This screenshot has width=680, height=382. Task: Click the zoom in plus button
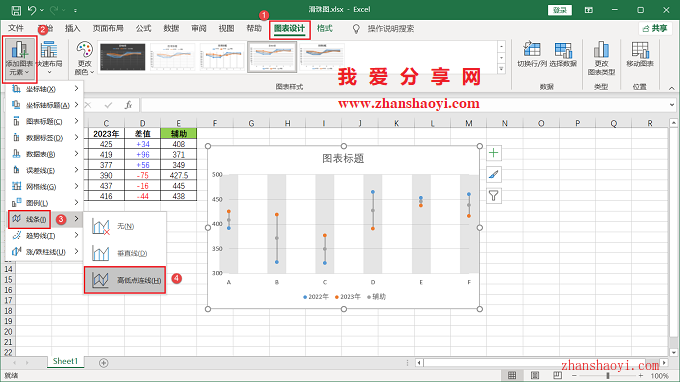(x=641, y=375)
